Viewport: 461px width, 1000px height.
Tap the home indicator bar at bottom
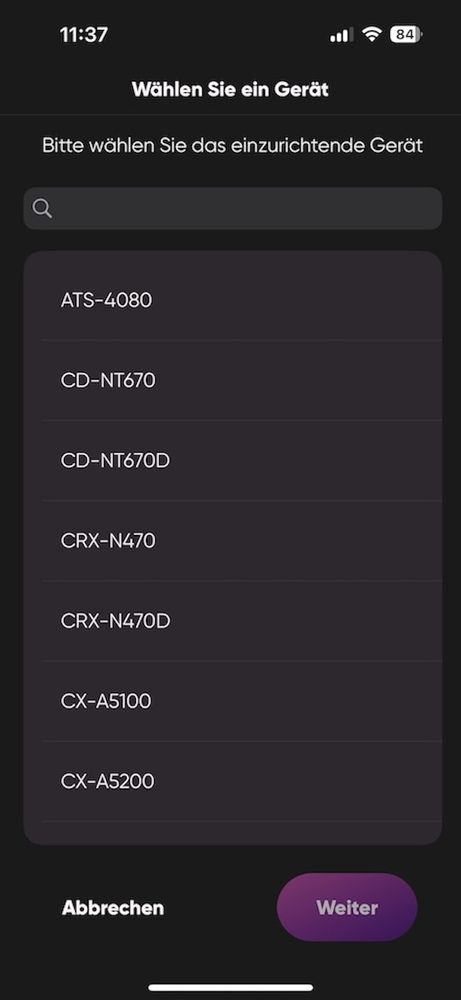[x=231, y=987]
